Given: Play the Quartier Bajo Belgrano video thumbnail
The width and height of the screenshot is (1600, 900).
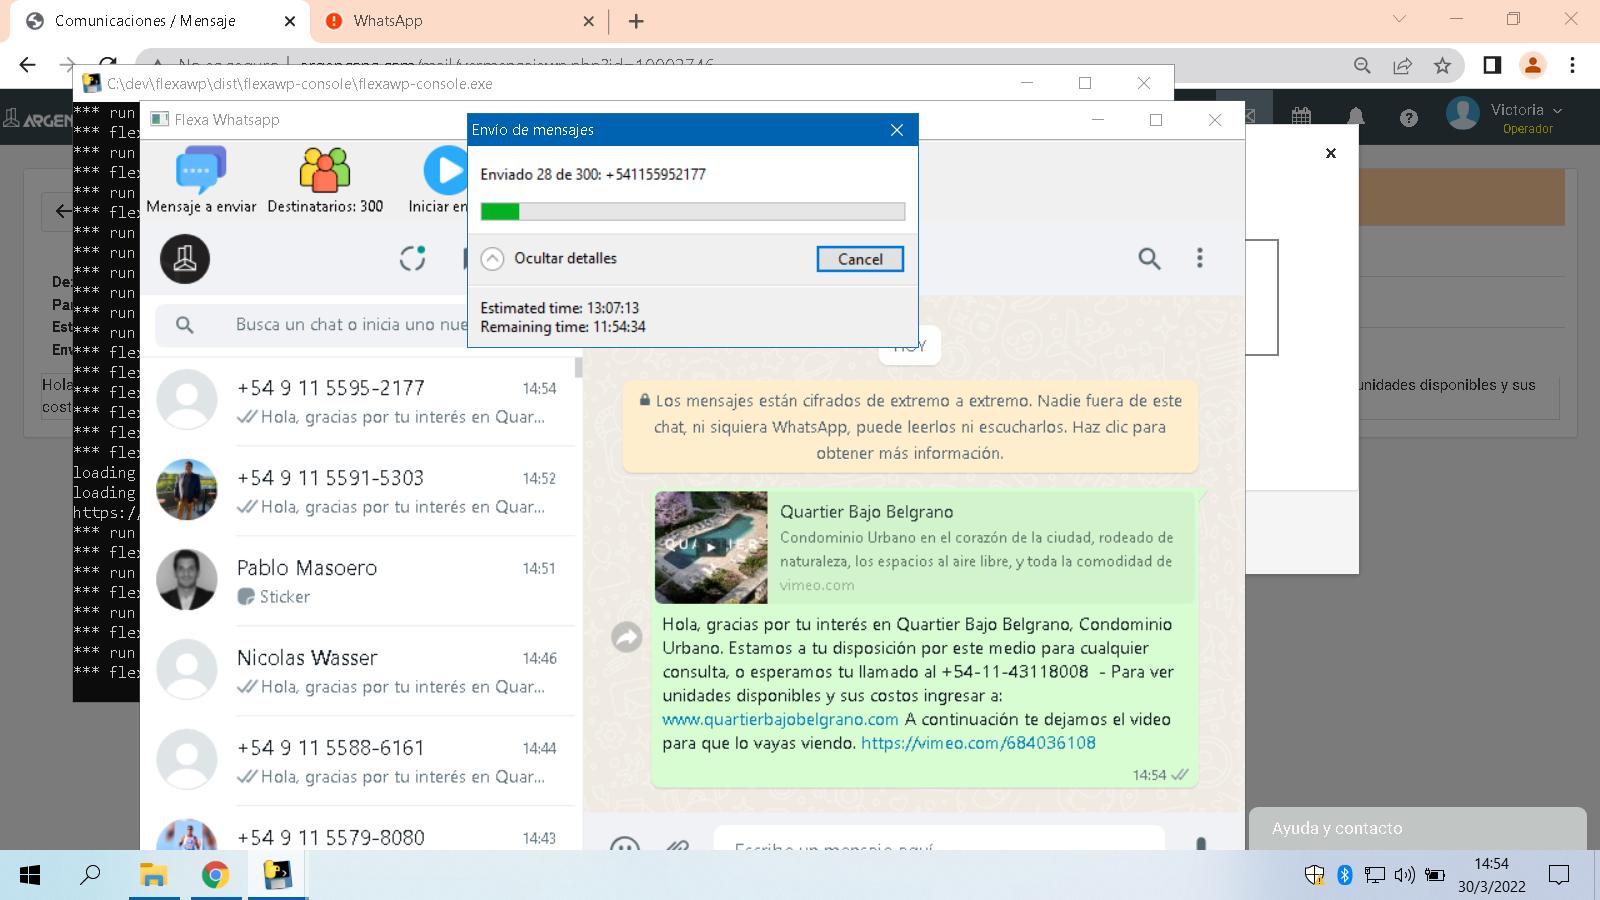Looking at the screenshot, I should 711,547.
